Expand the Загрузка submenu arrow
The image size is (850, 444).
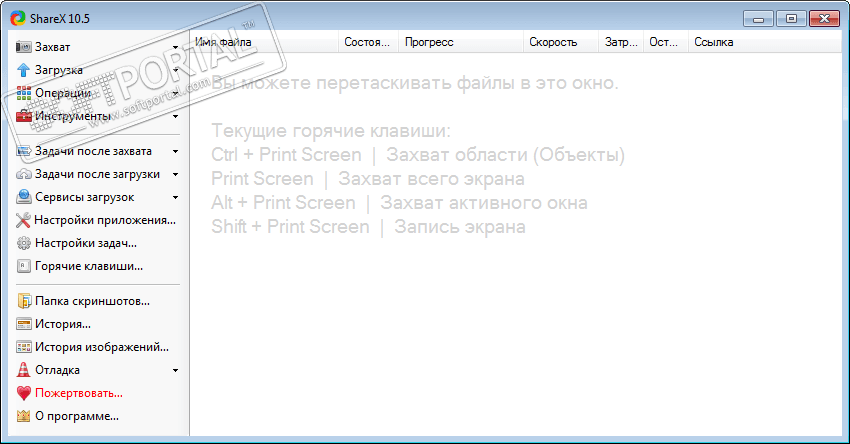point(175,70)
